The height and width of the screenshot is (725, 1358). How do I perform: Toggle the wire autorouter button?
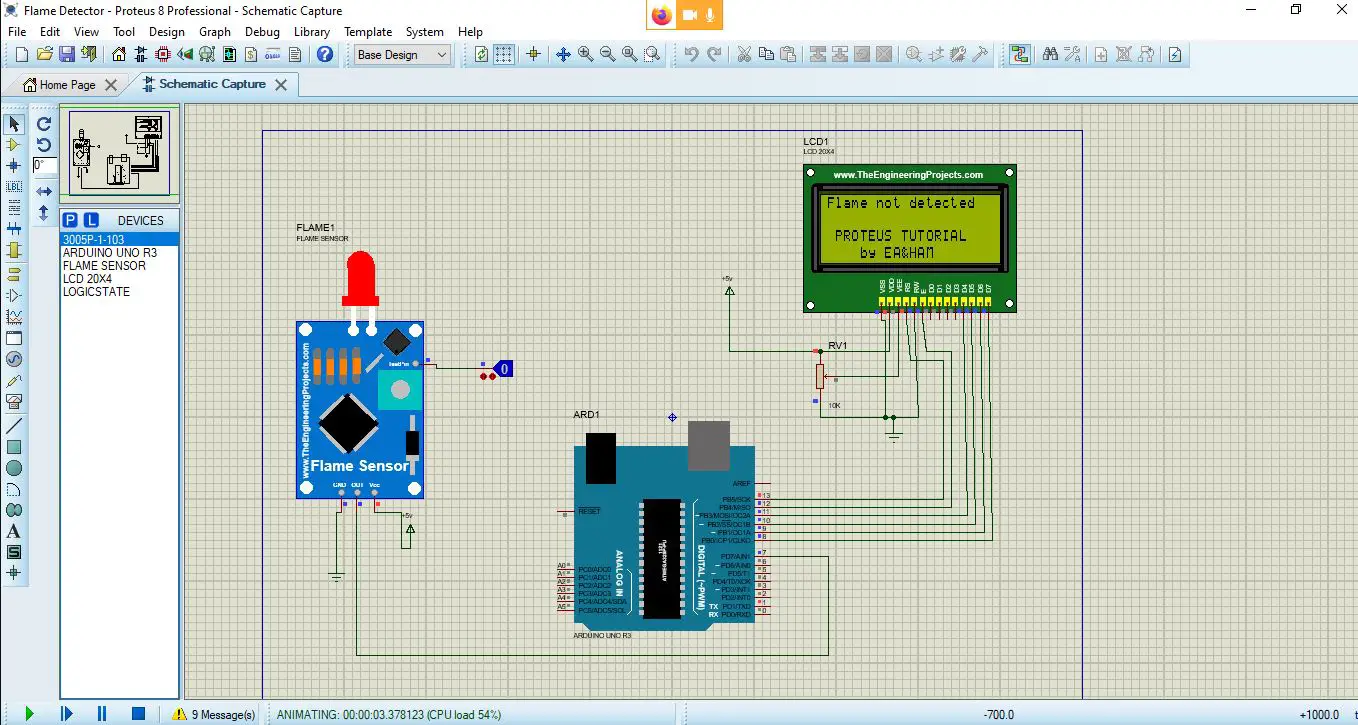coord(1019,55)
